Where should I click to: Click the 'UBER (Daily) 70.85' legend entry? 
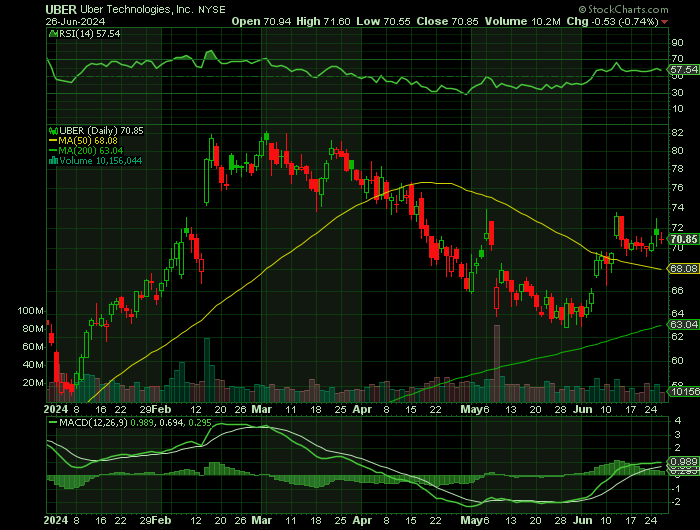101,131
